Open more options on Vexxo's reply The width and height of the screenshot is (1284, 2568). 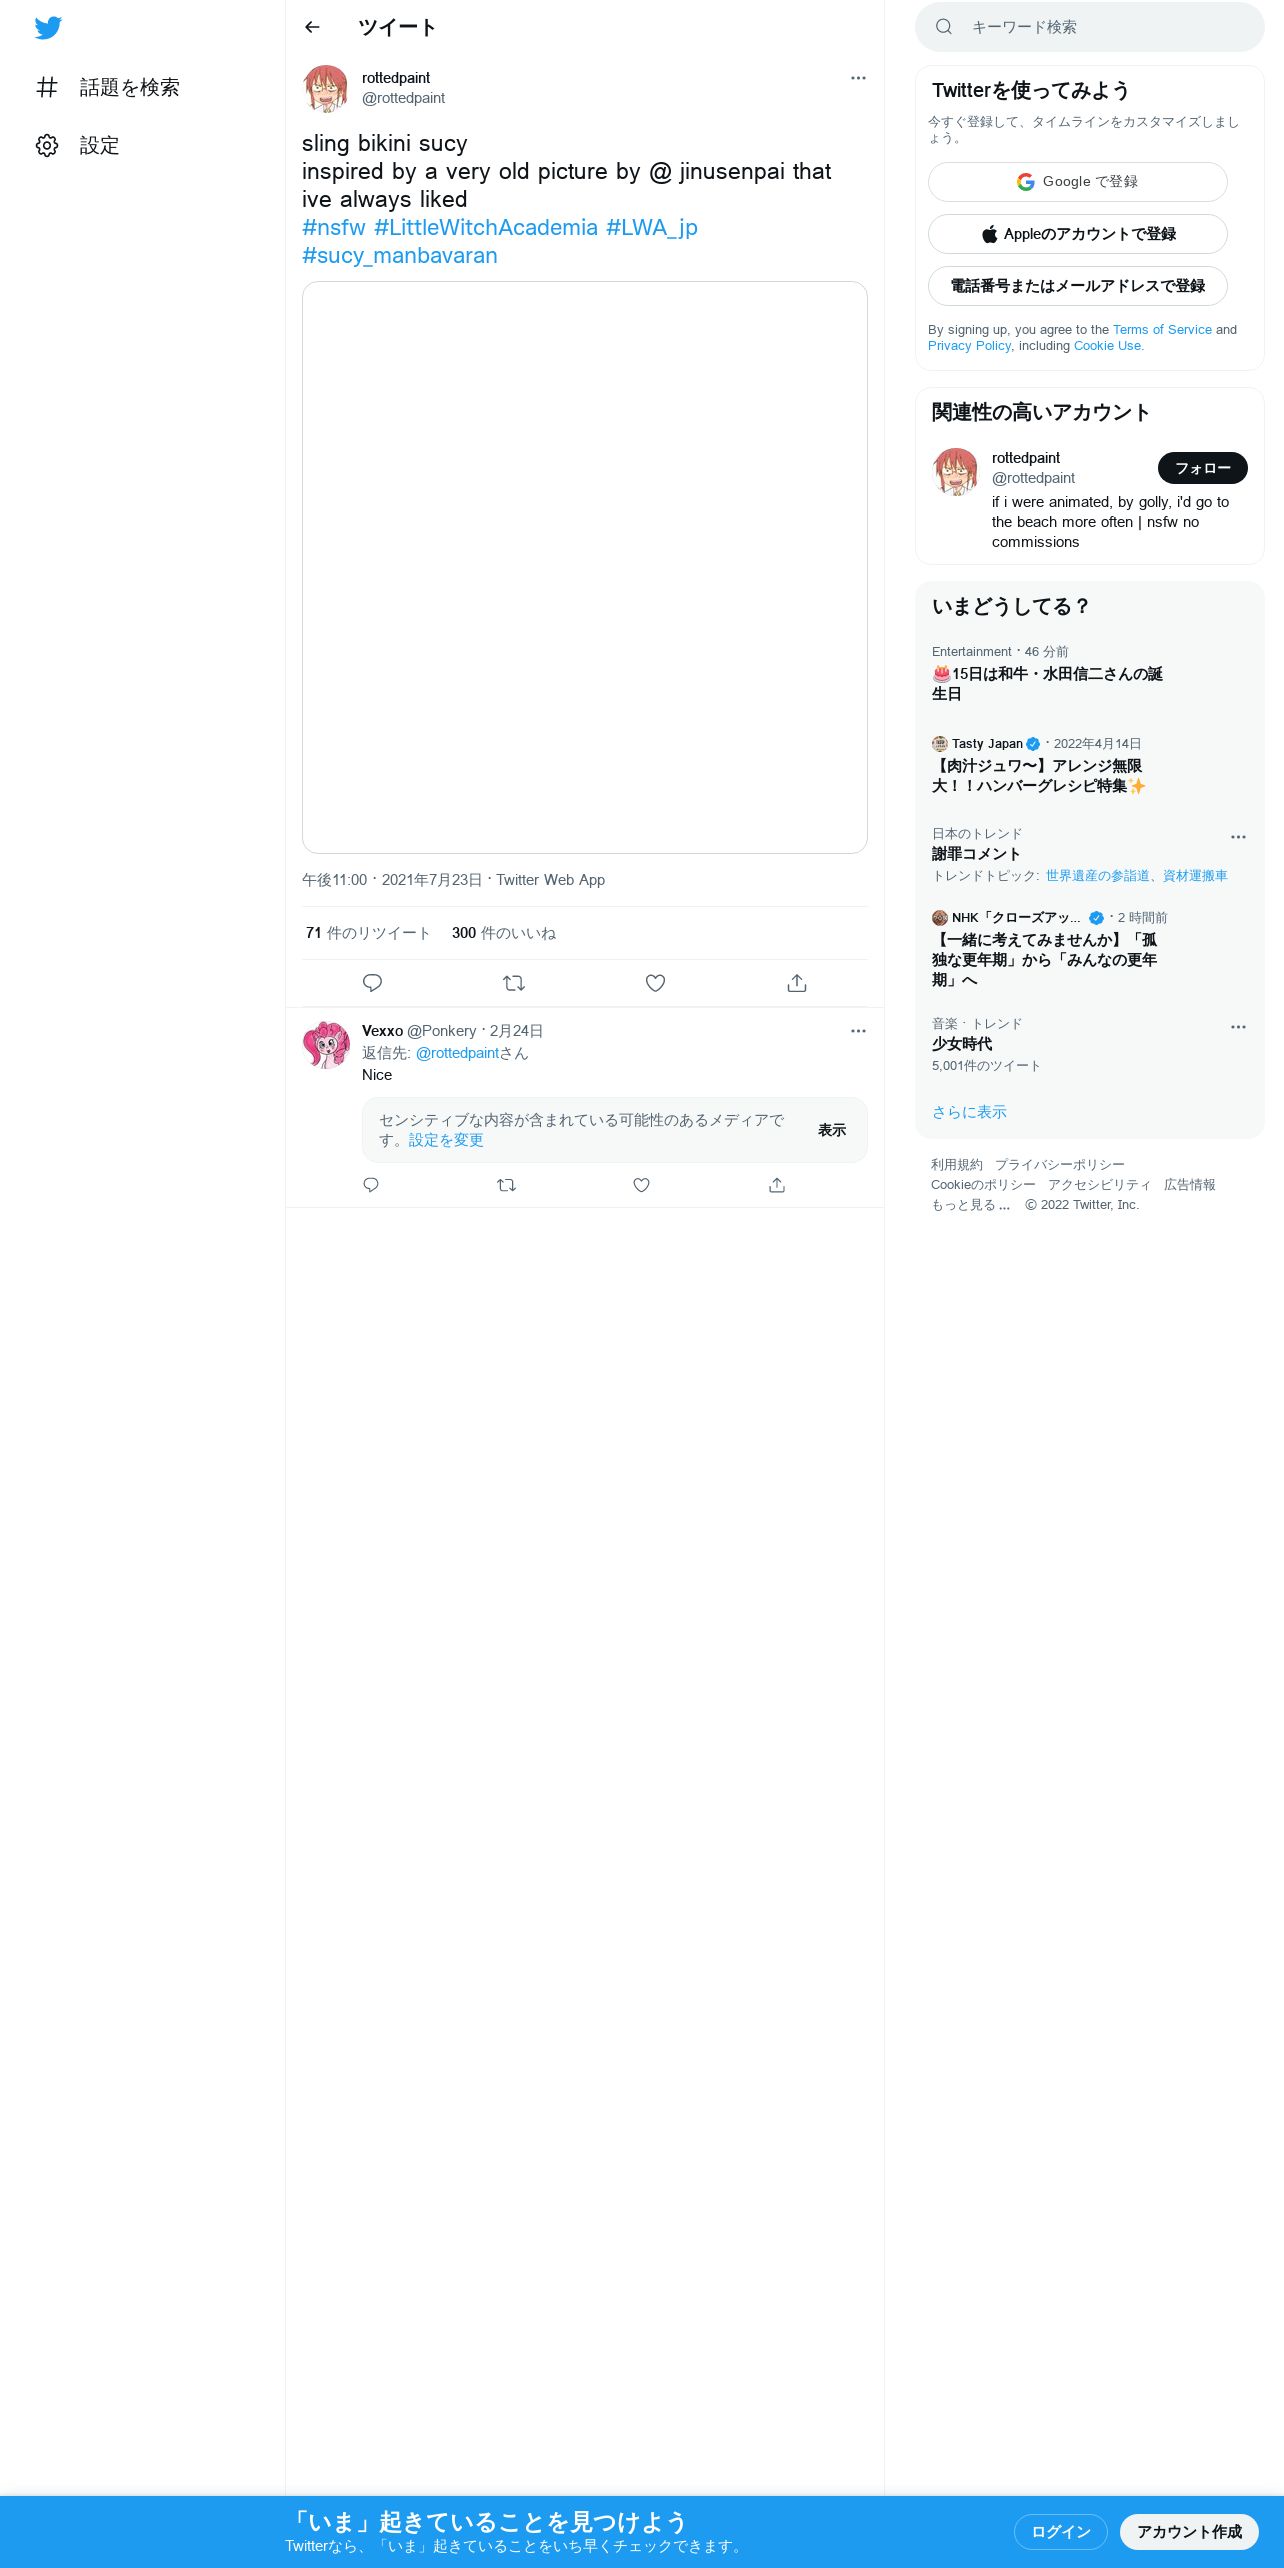(x=858, y=1031)
